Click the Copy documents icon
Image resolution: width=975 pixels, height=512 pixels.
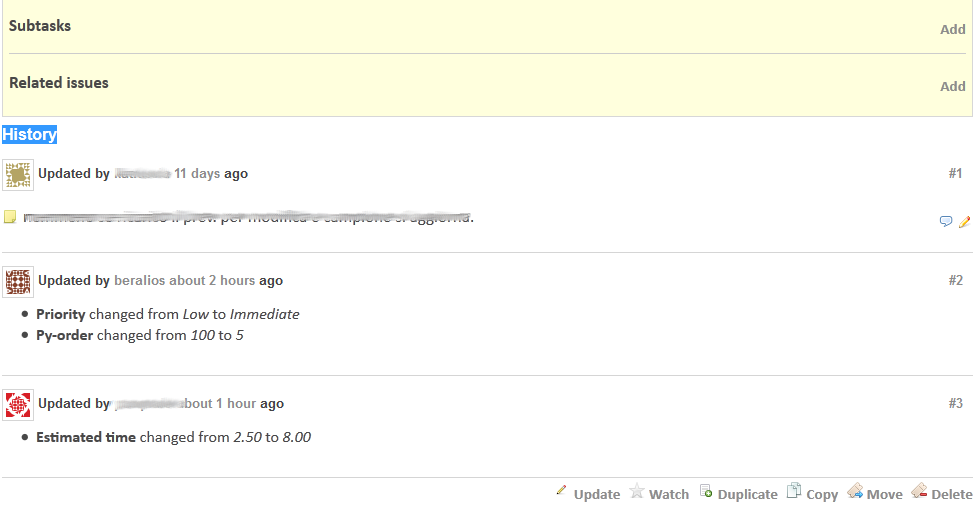(794, 491)
